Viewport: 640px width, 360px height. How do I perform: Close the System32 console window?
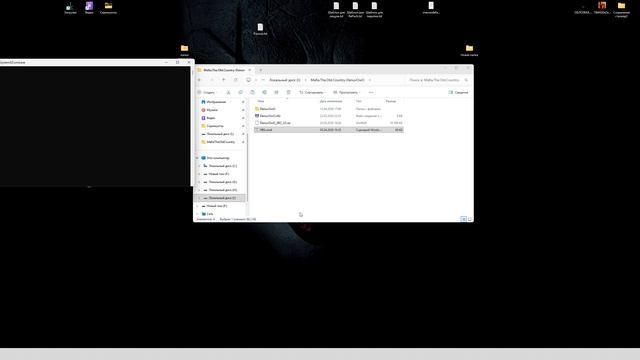[x=189, y=62]
